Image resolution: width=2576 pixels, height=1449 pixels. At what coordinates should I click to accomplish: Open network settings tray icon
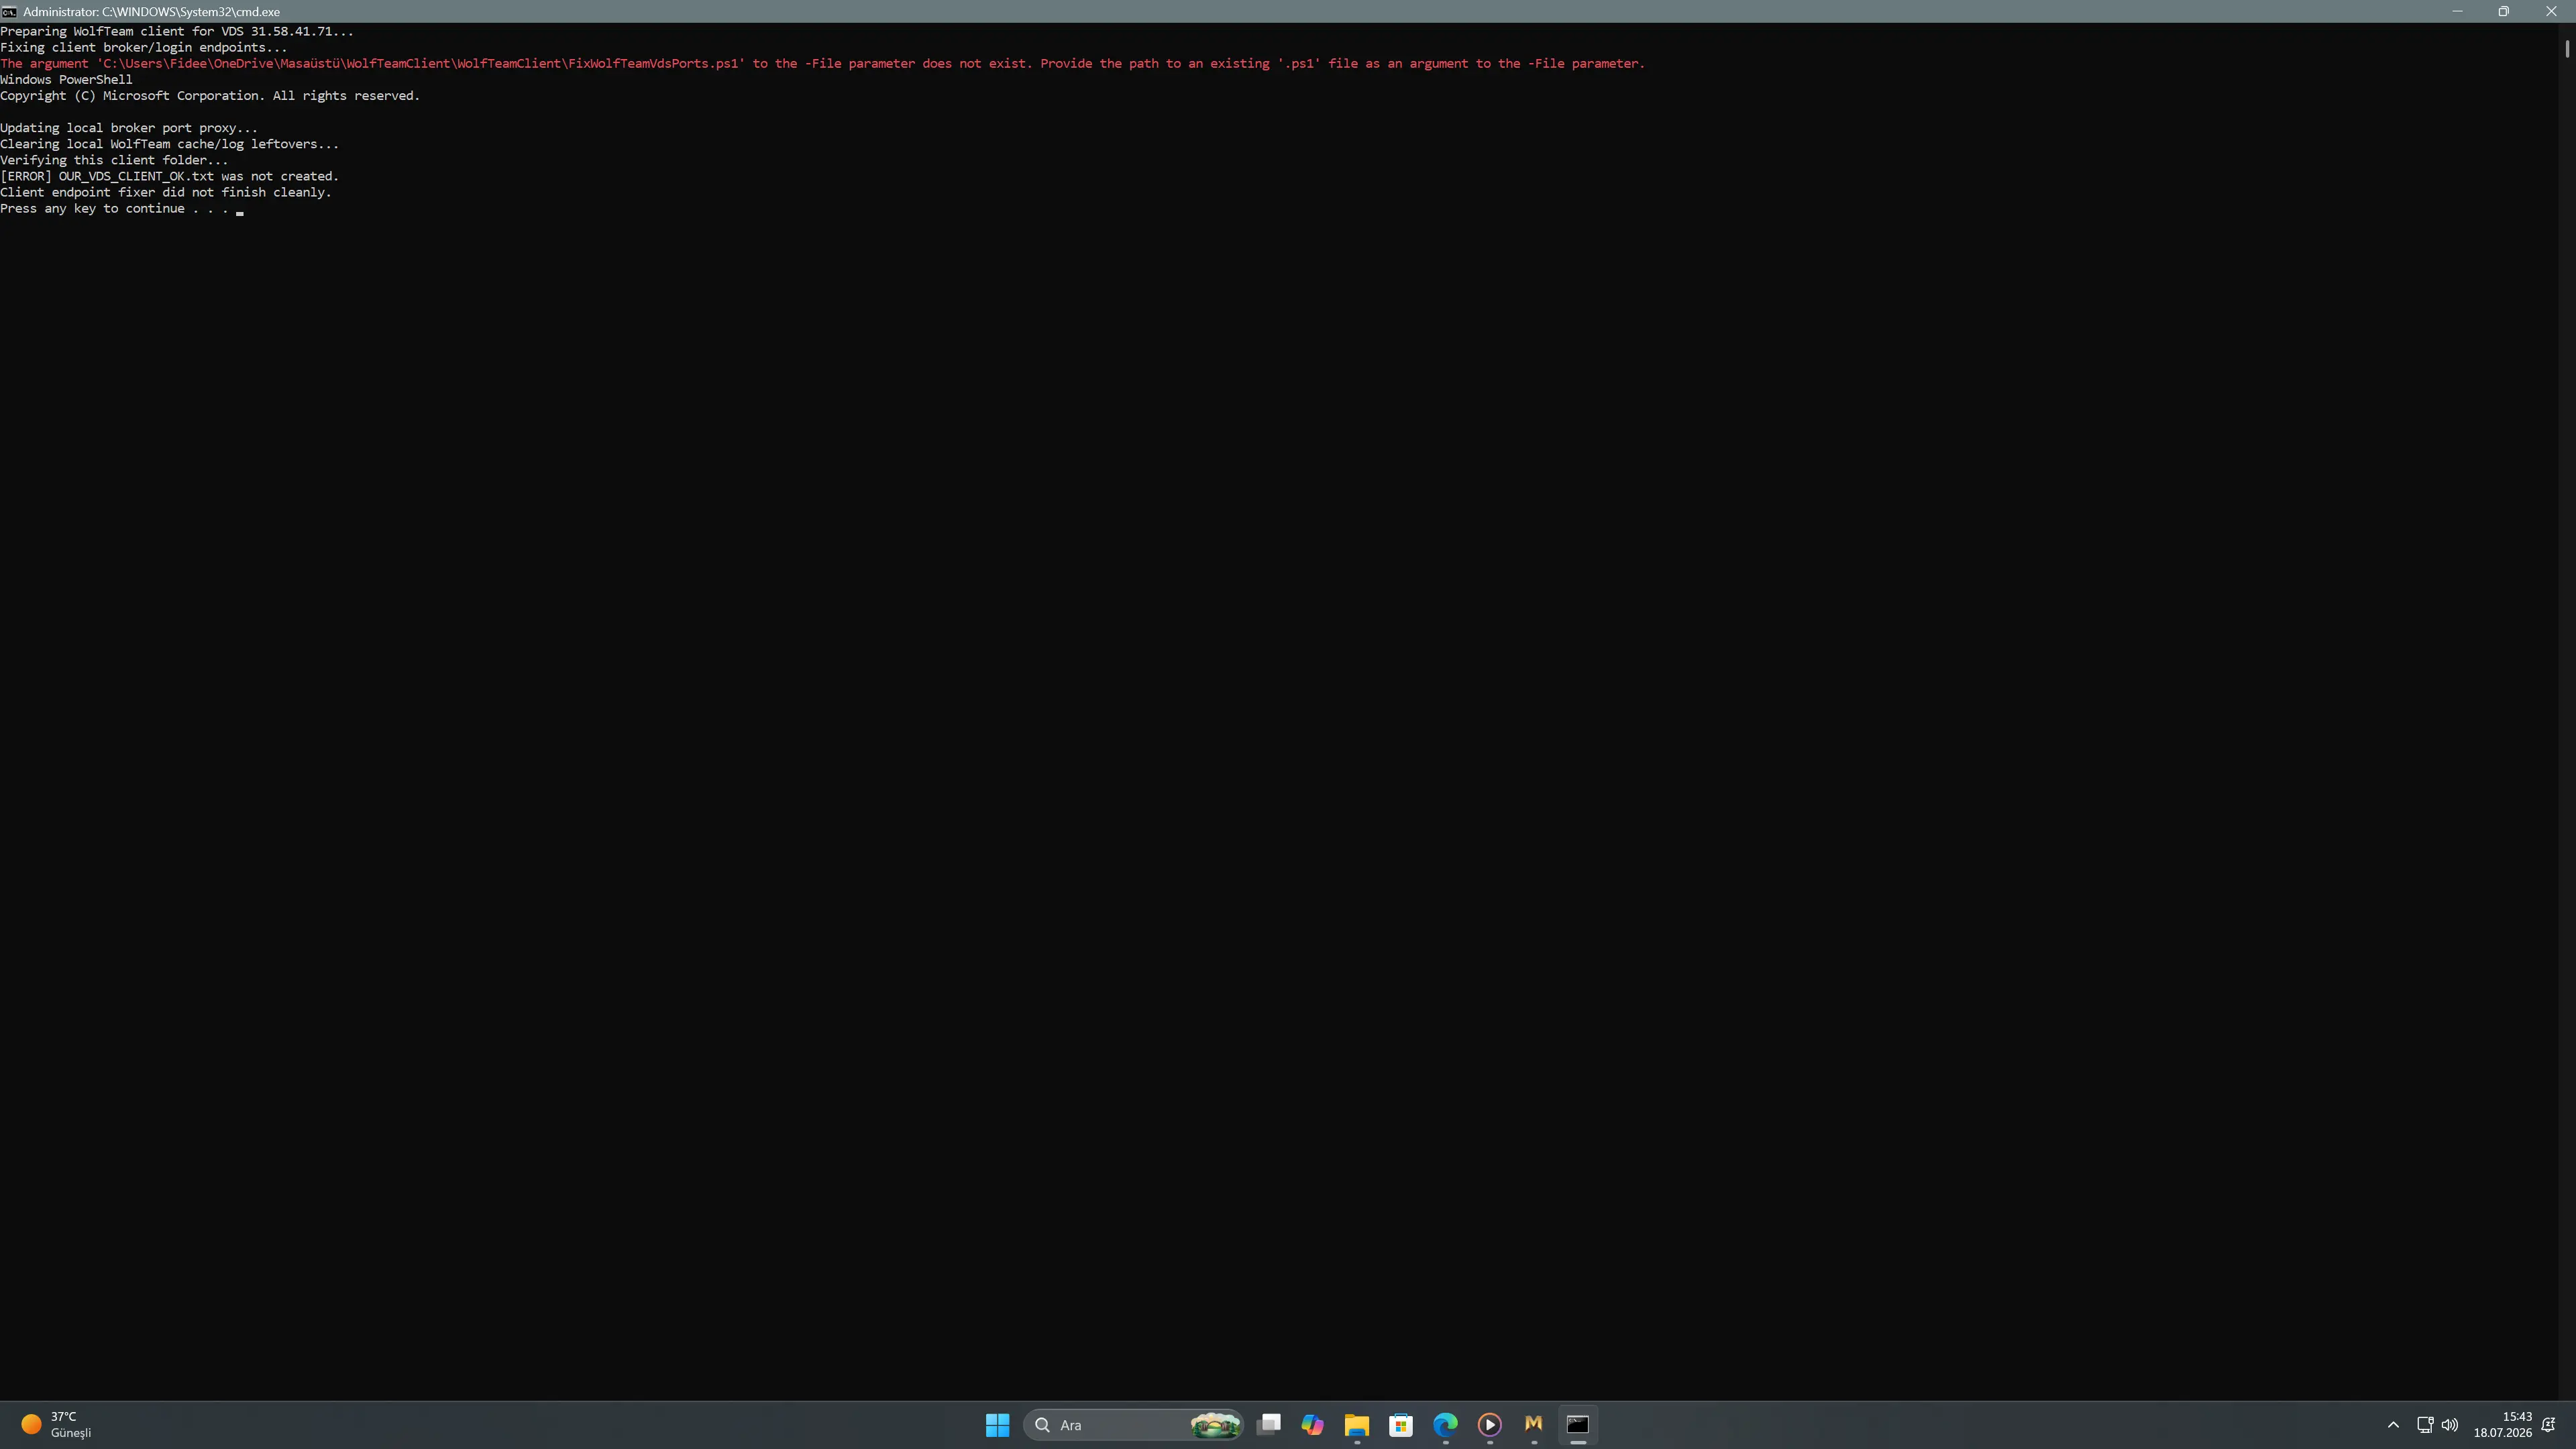pyautogui.click(x=2425, y=1425)
